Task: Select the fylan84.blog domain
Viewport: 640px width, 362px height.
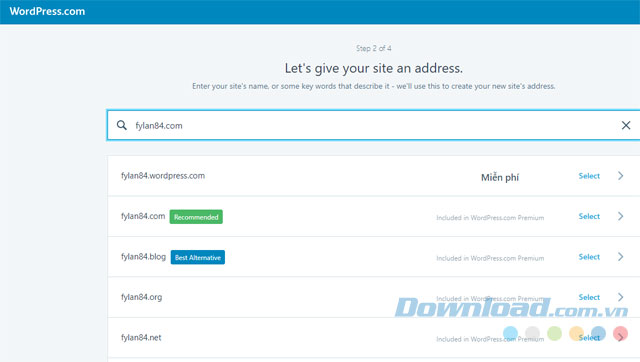Action: [589, 257]
